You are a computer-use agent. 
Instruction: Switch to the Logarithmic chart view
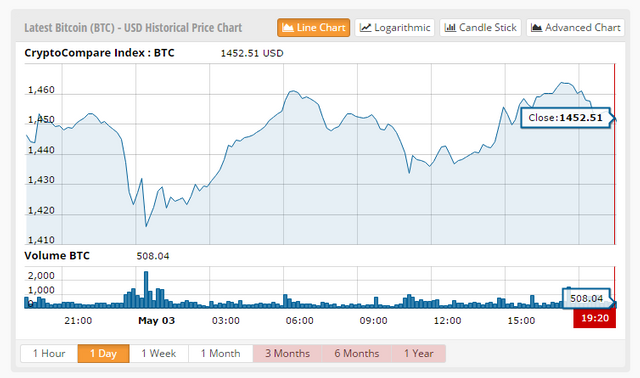[395, 27]
